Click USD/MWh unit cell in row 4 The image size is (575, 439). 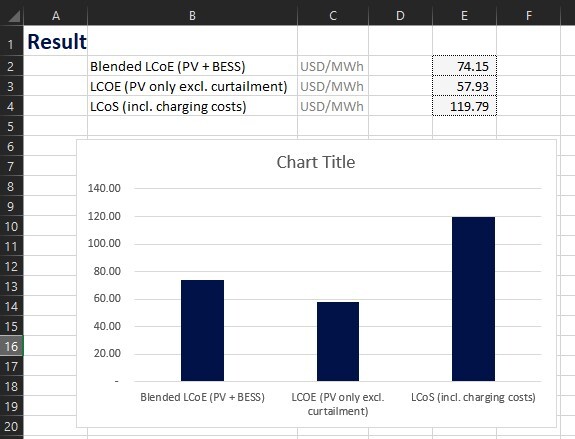tap(333, 106)
